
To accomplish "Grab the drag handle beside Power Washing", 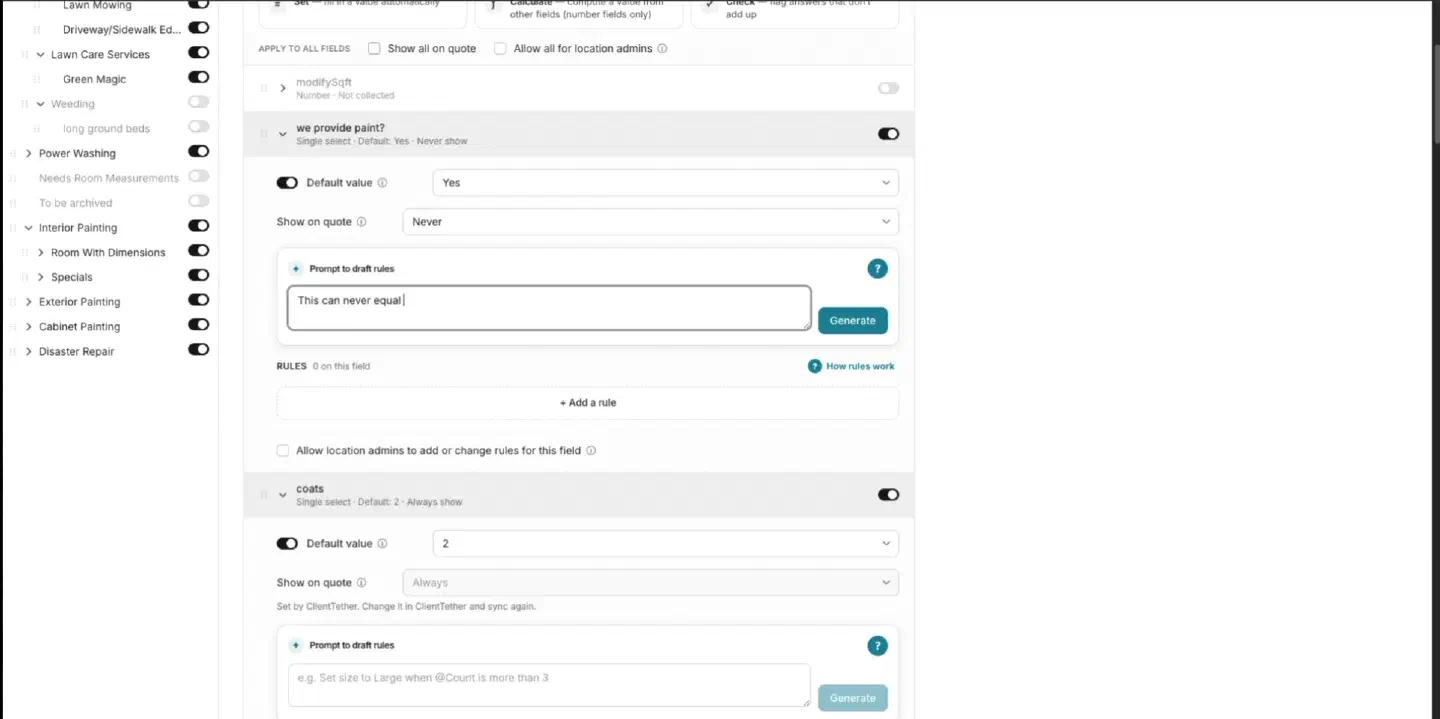I will point(13,153).
